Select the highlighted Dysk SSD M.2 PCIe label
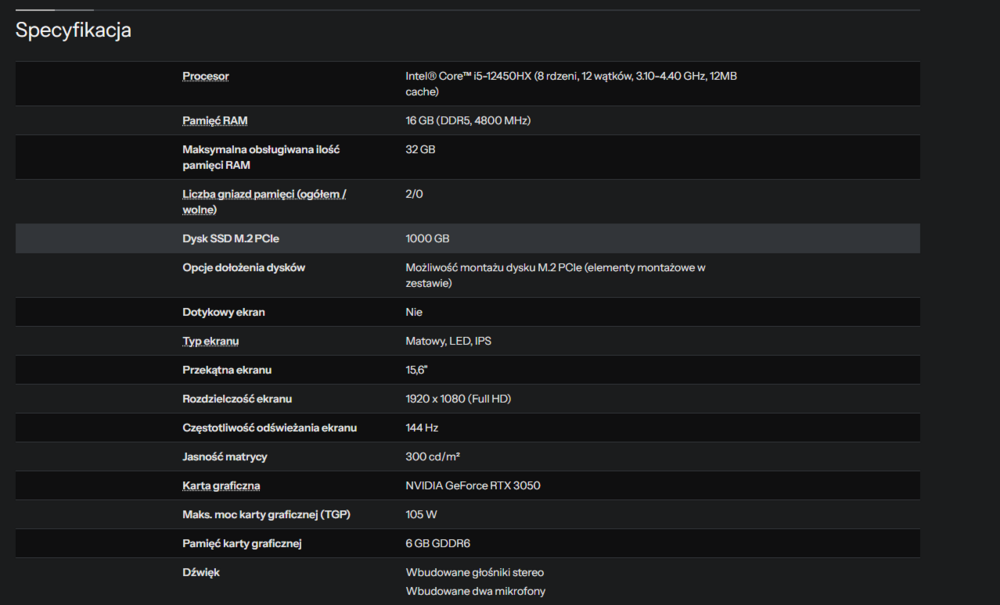Screen dimensions: 1000x605 point(230,239)
